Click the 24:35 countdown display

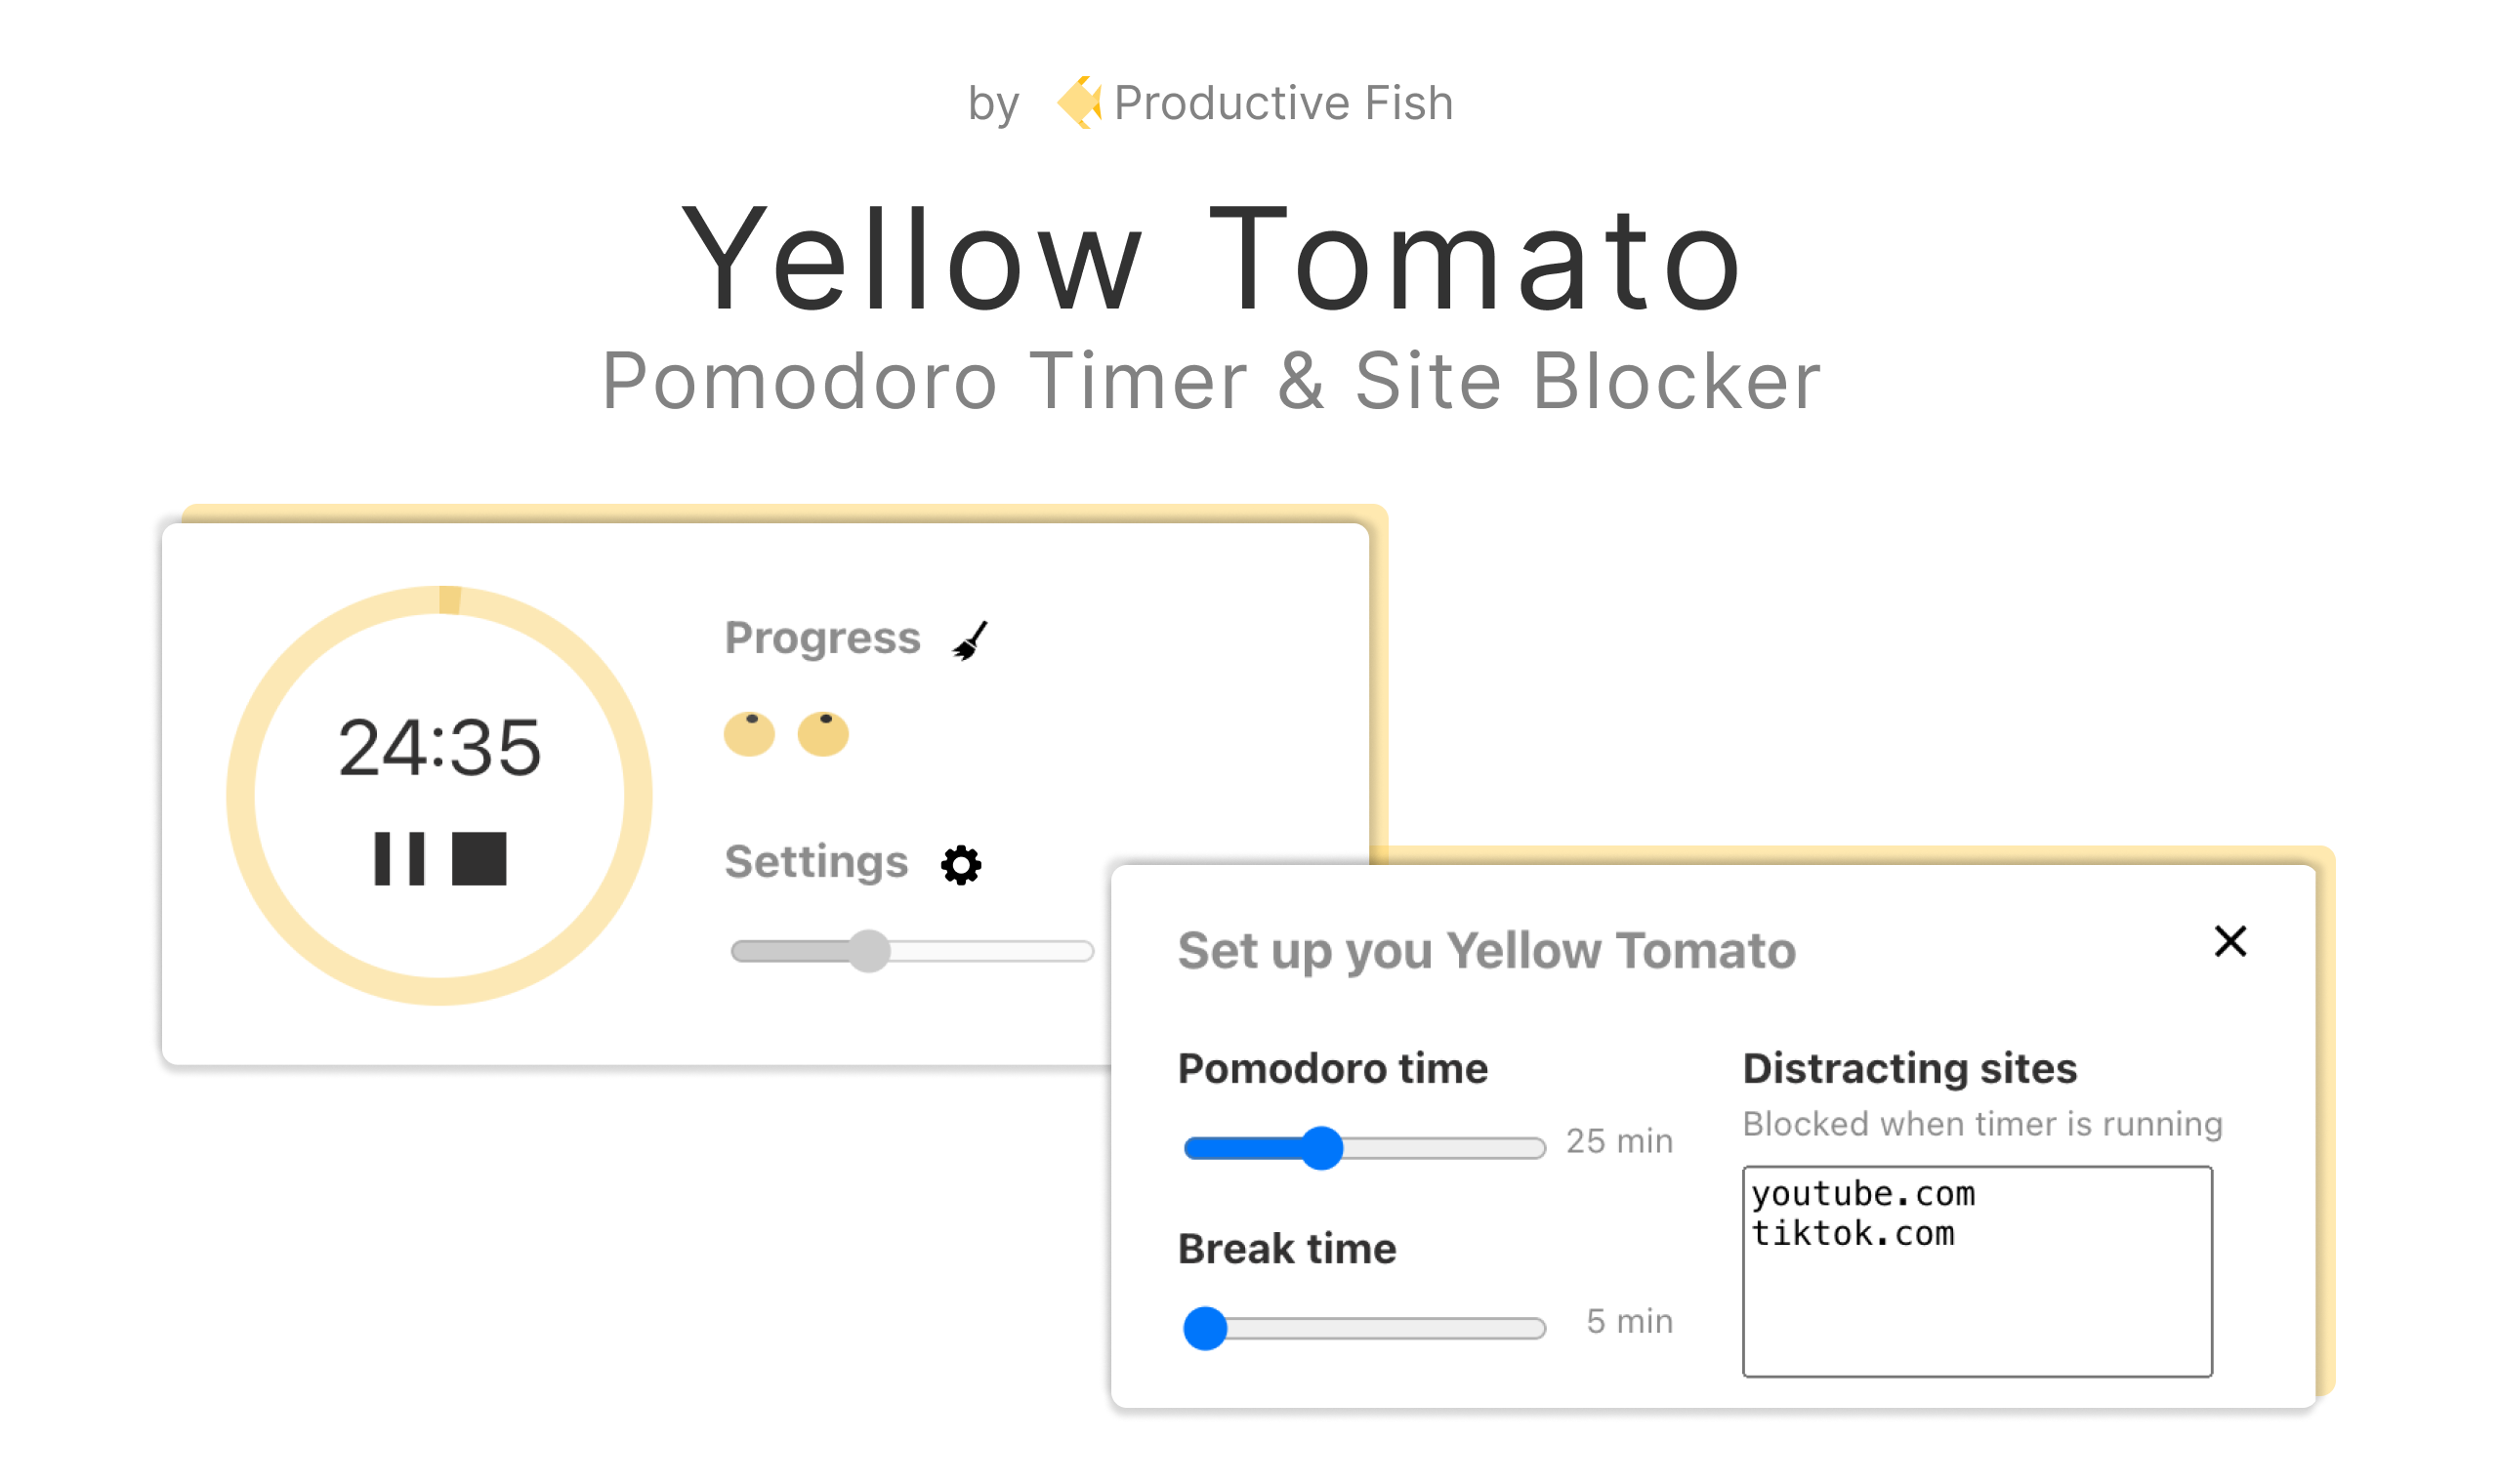pyautogui.click(x=440, y=747)
